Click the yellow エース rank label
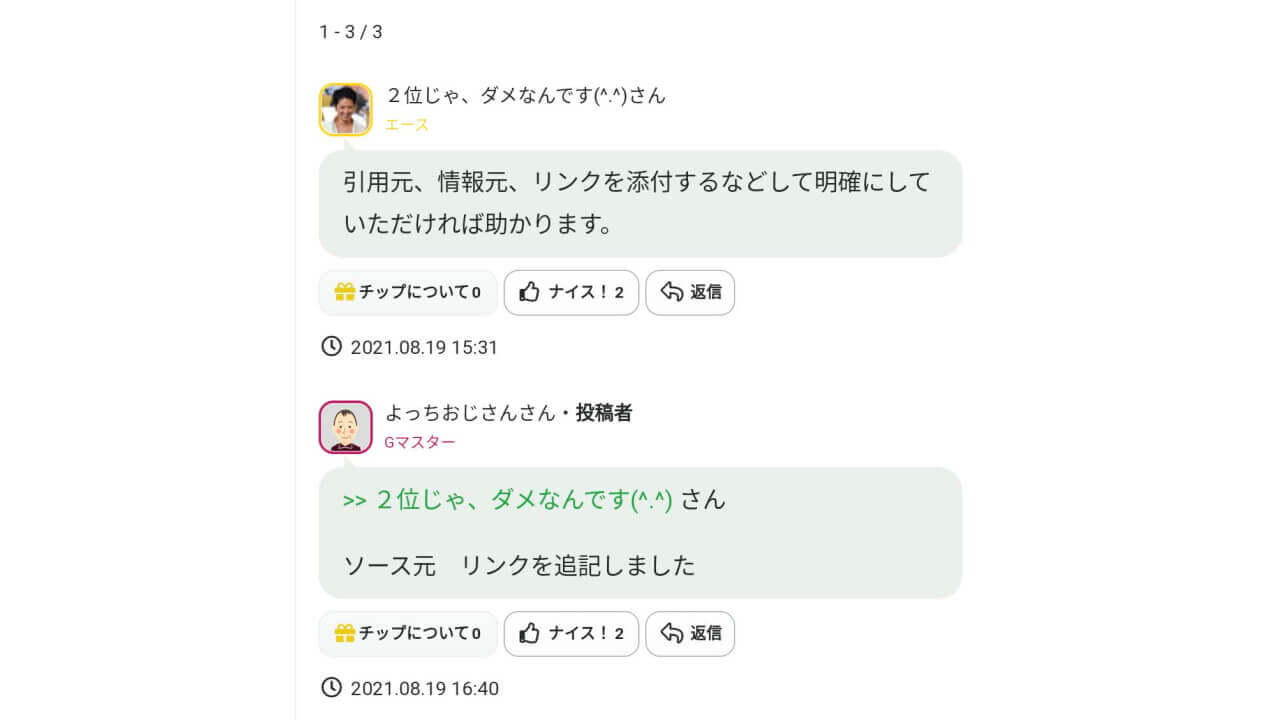1280x720 pixels. (x=407, y=125)
